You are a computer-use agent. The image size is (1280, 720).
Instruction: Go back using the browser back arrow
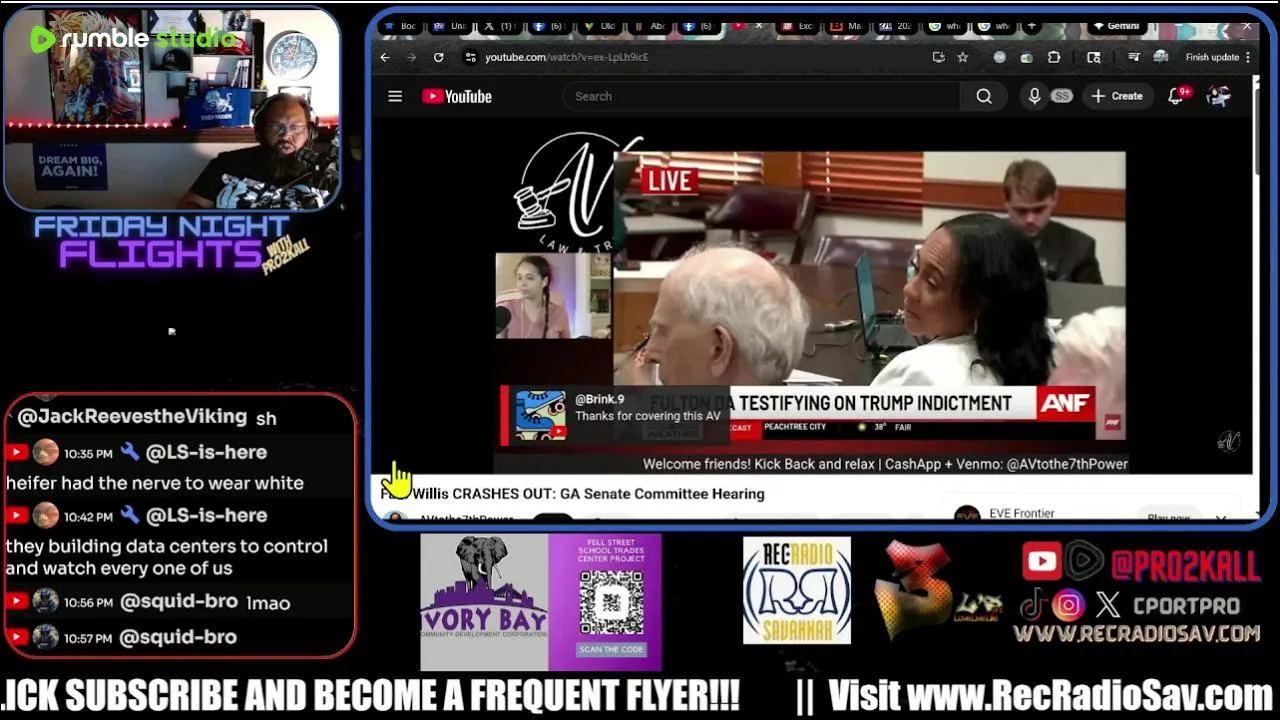click(385, 57)
